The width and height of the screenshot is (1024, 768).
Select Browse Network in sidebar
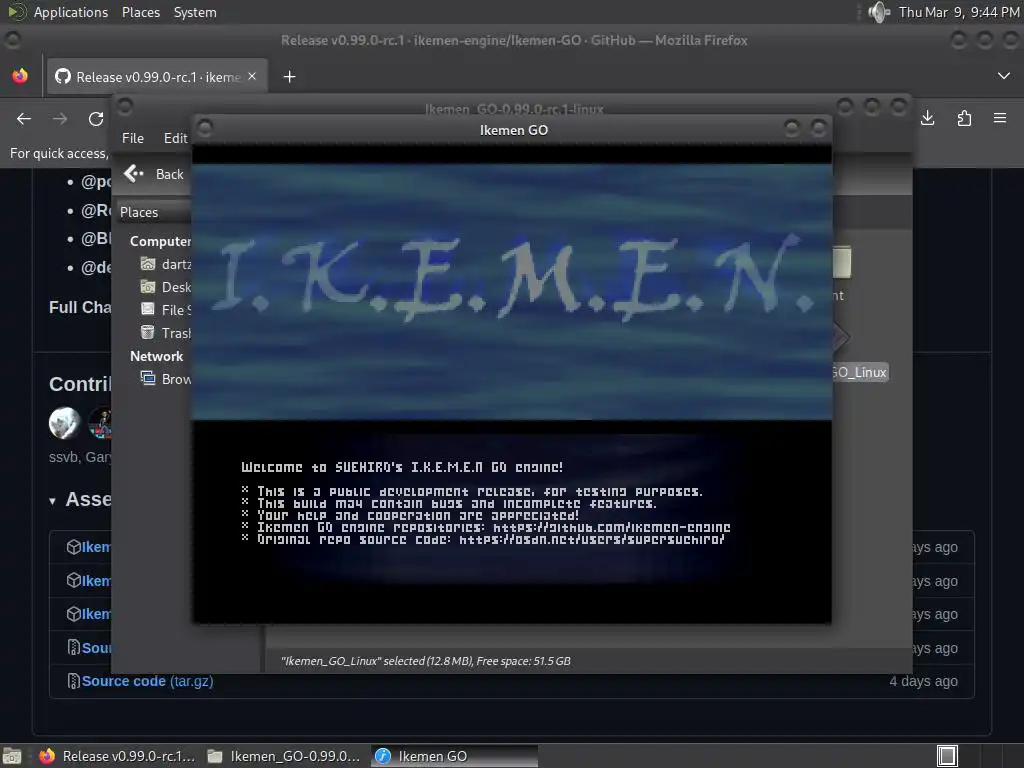(166, 379)
